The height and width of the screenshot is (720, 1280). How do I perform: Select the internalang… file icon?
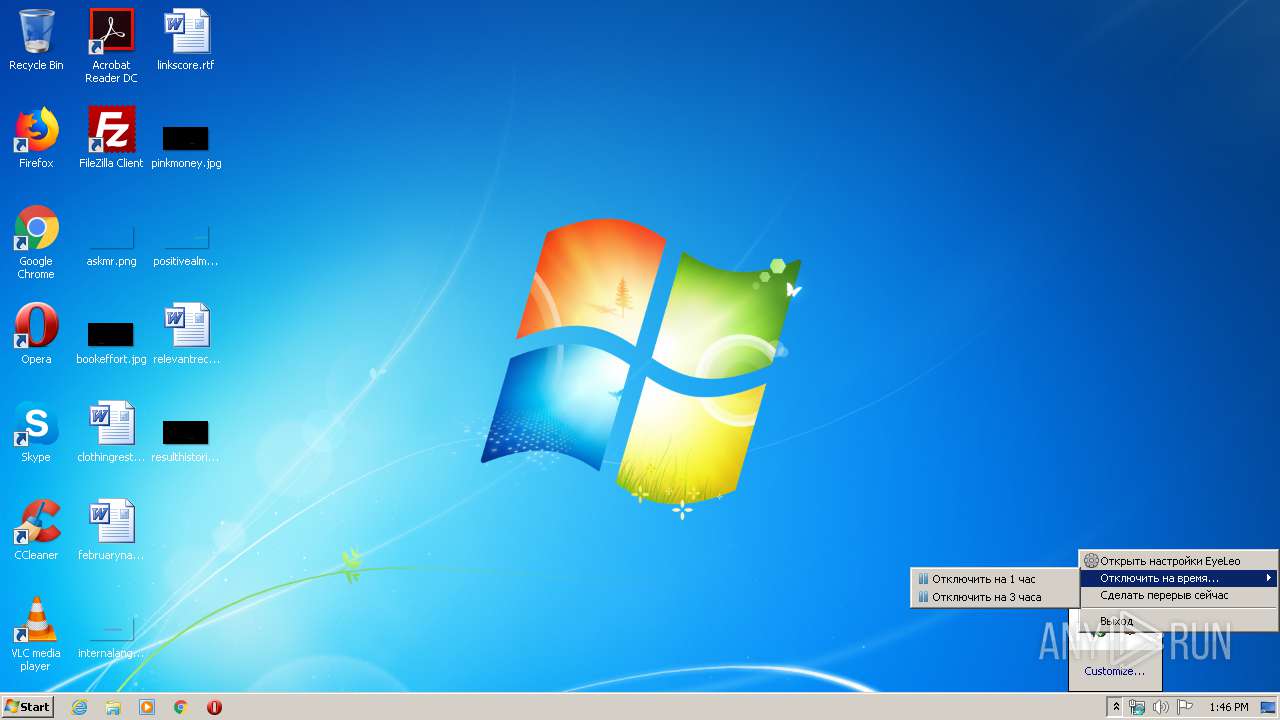point(111,637)
